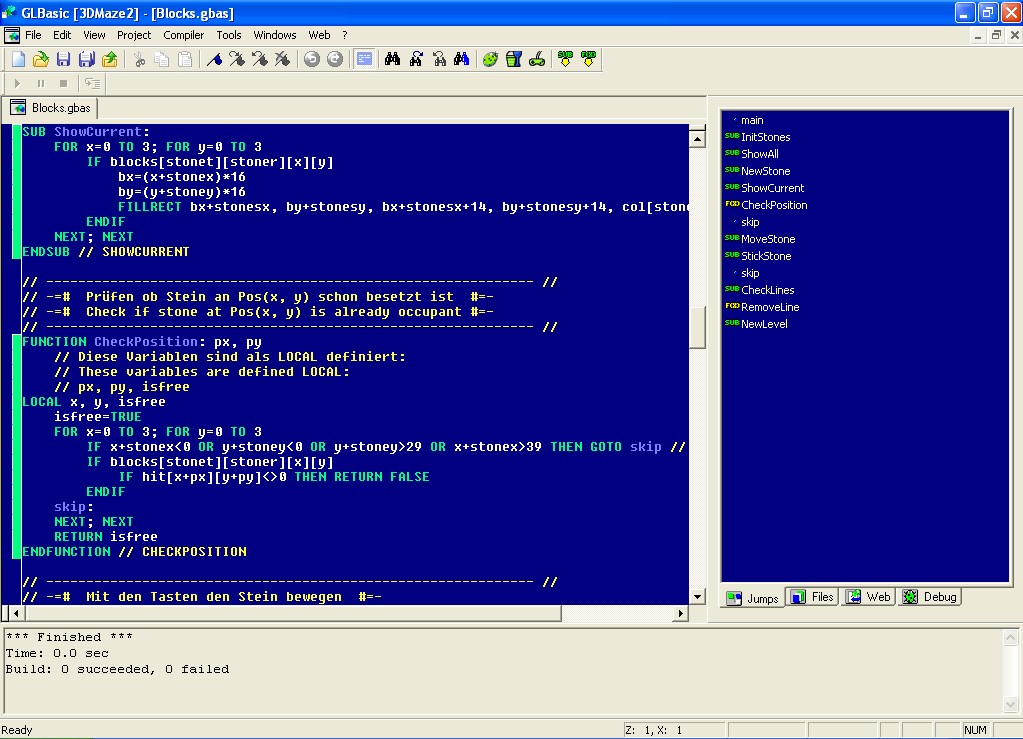Click the code editor's scroll-down arrow
Image resolution: width=1023 pixels, height=739 pixels.
pyautogui.click(x=697, y=596)
